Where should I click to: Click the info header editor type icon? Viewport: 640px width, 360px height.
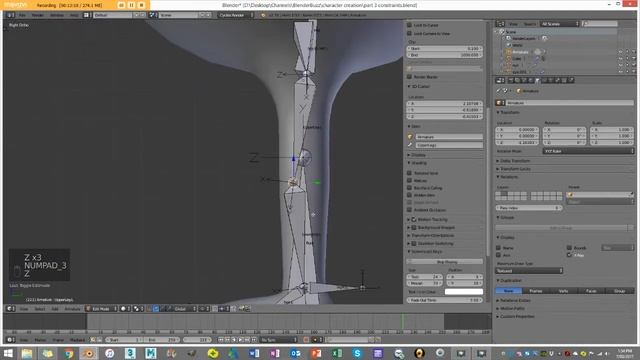tap(10, 15)
